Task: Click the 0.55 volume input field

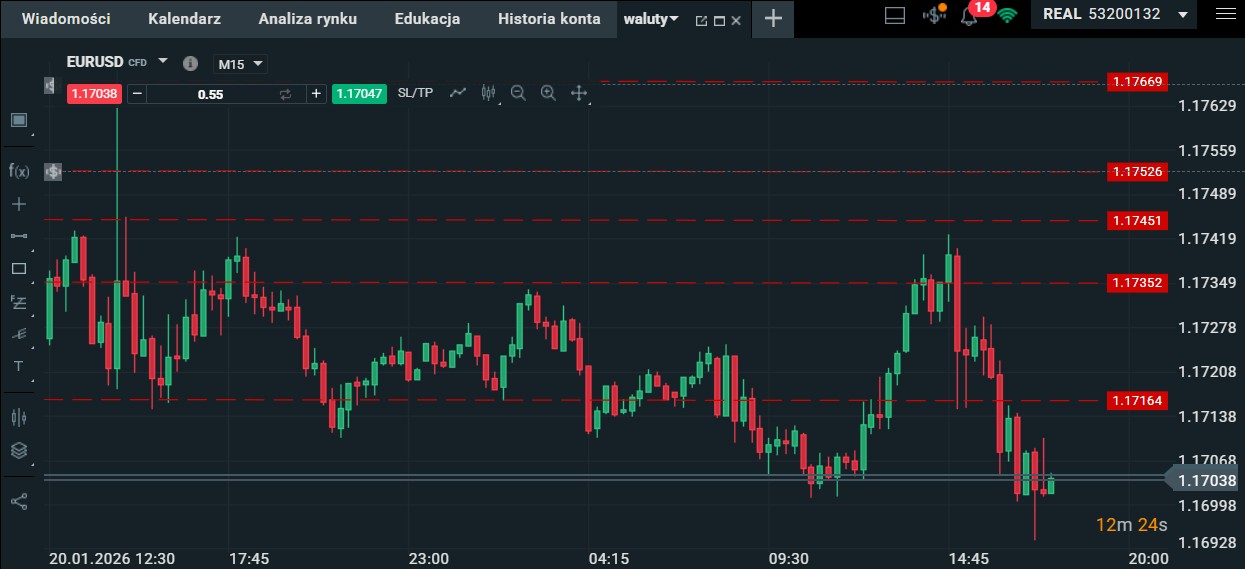Action: click(x=210, y=94)
